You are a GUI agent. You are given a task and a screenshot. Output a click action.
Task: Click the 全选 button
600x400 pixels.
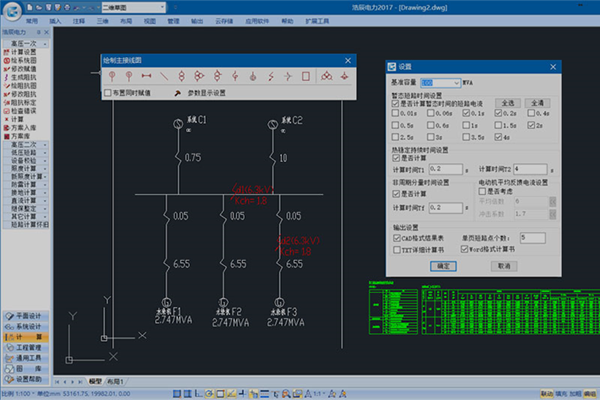tap(508, 103)
